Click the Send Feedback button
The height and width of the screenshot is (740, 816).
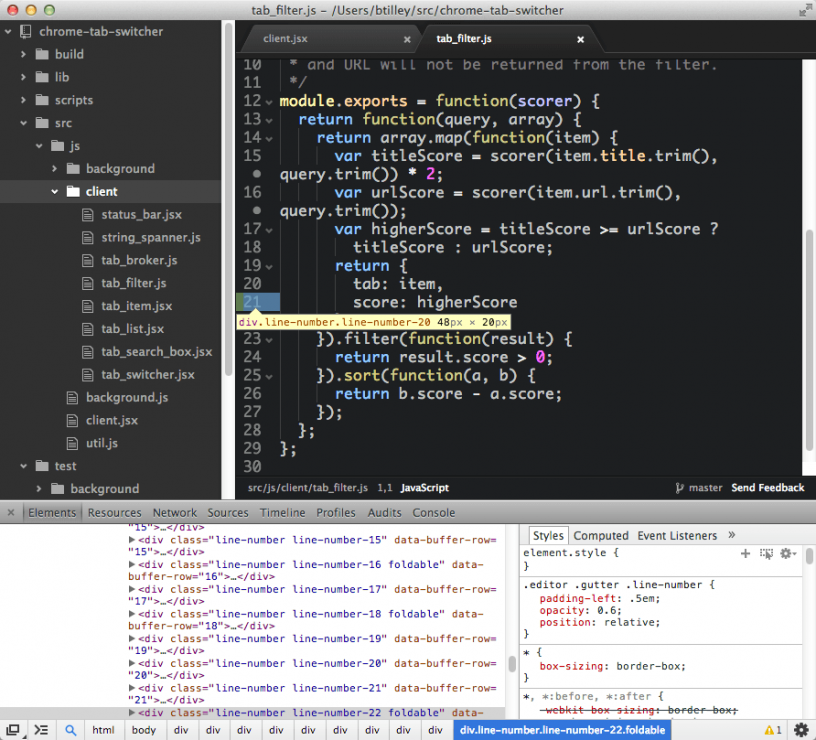tap(768, 487)
